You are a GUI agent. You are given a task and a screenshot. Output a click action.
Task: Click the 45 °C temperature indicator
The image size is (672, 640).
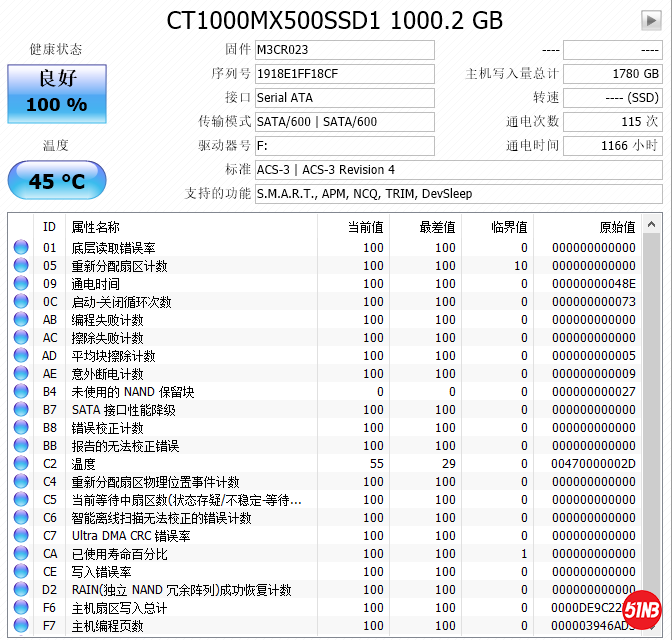click(57, 181)
